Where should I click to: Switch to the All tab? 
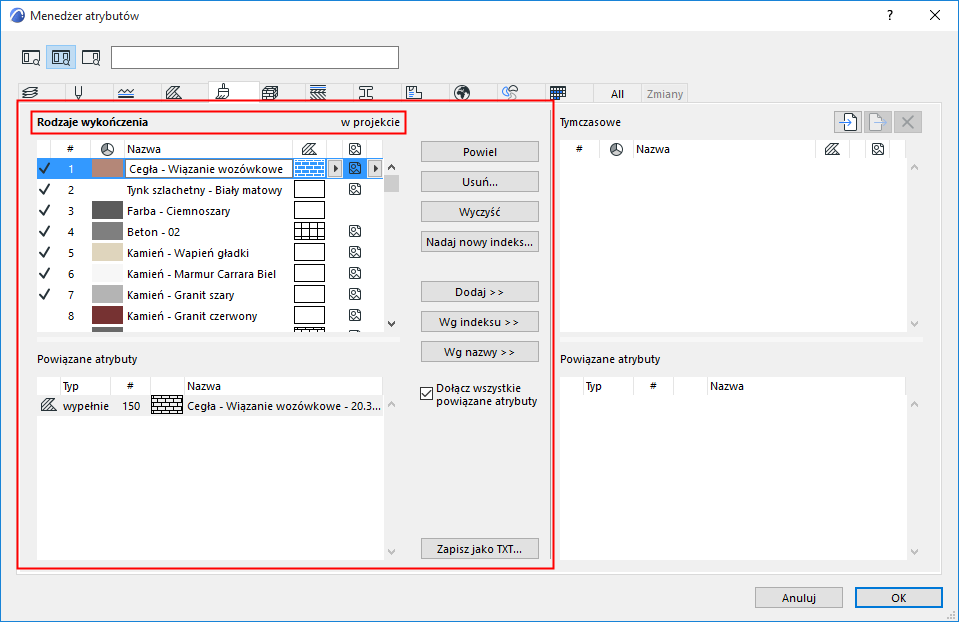click(617, 94)
